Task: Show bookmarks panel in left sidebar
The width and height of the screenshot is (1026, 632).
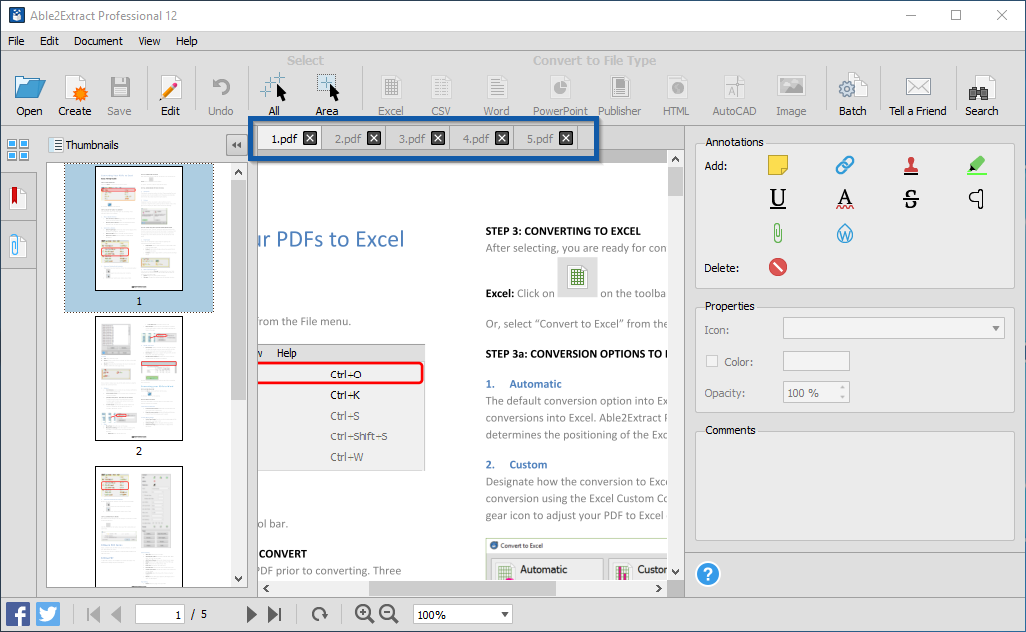Action: pos(18,197)
